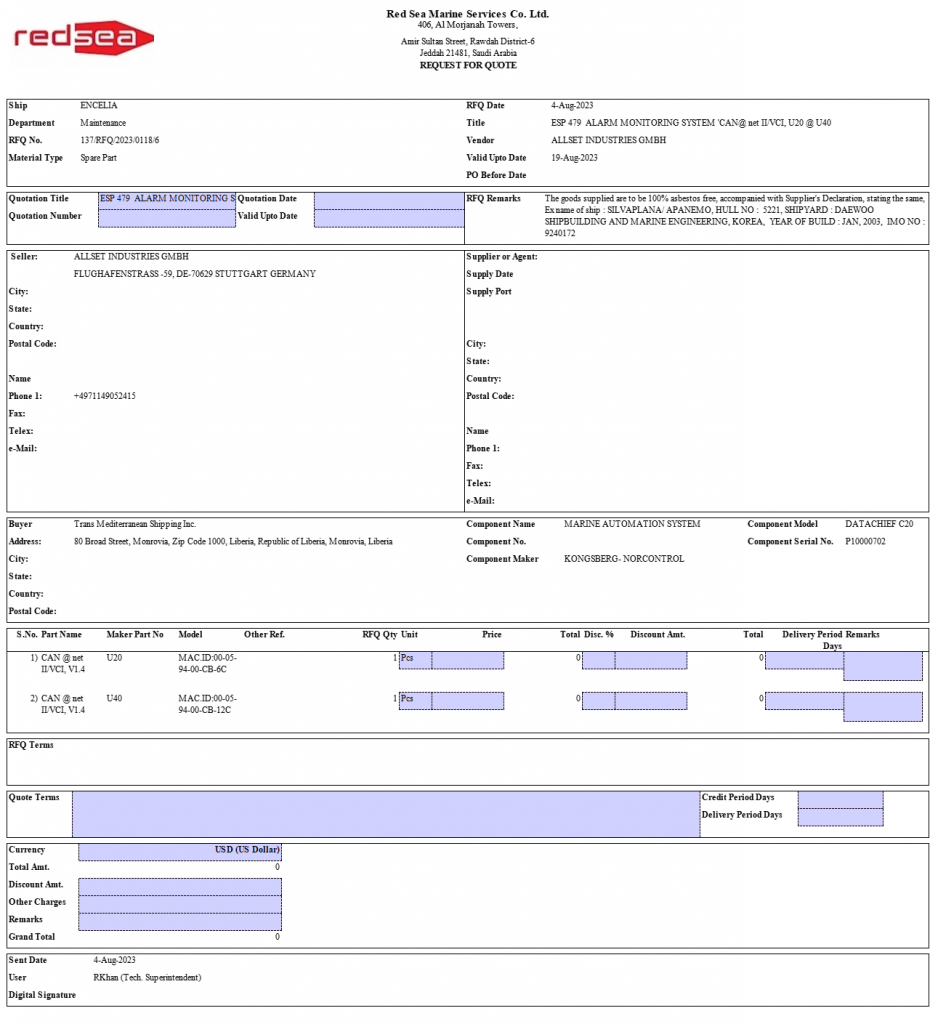Click the Discount Amt. field for item 1
The width and height of the screenshot is (930, 1024).
pos(650,660)
